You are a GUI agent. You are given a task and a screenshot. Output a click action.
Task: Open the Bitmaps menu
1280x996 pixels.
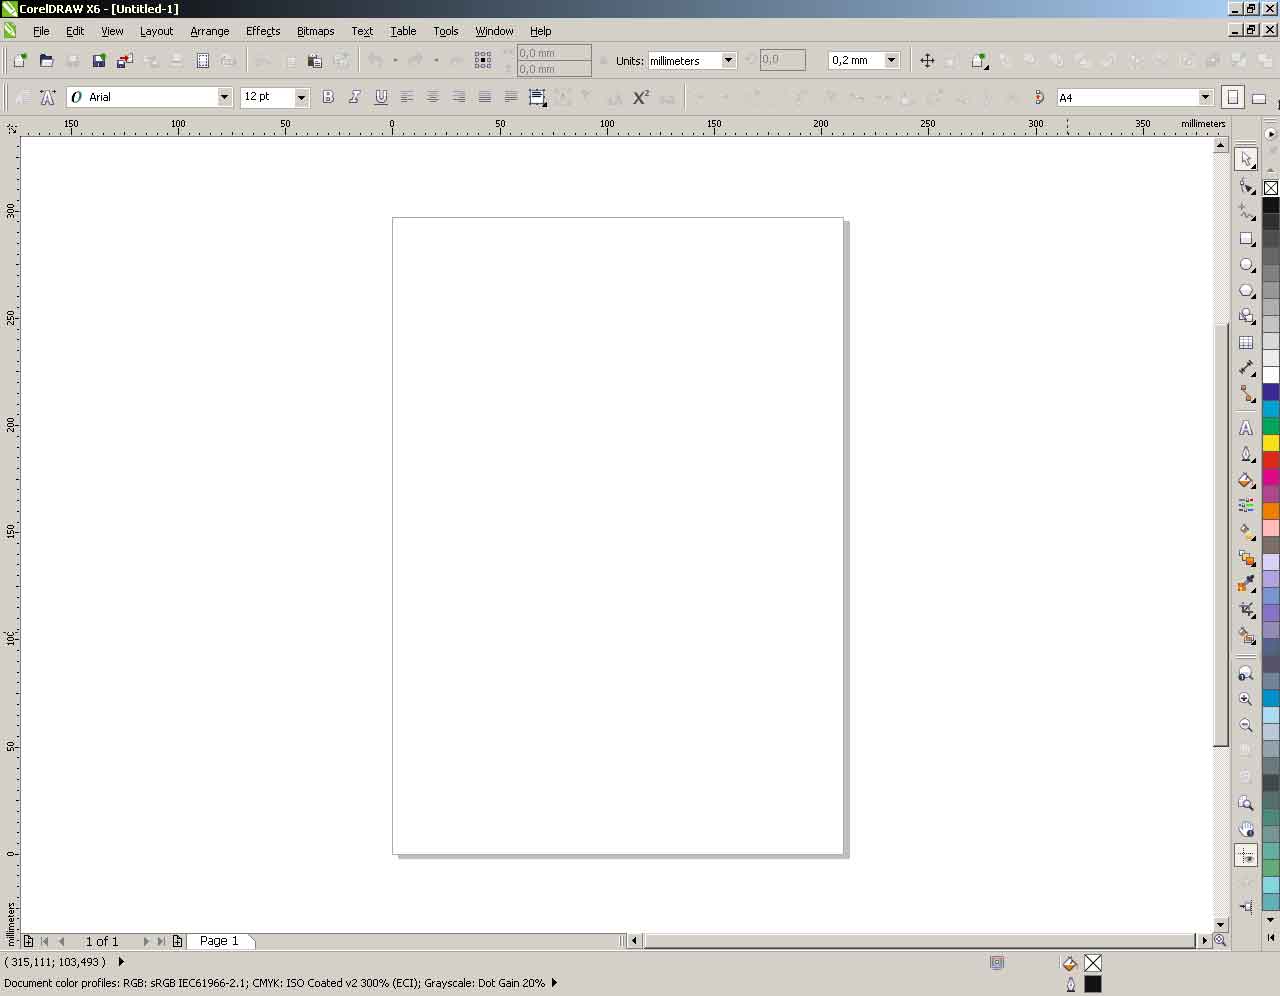315,31
